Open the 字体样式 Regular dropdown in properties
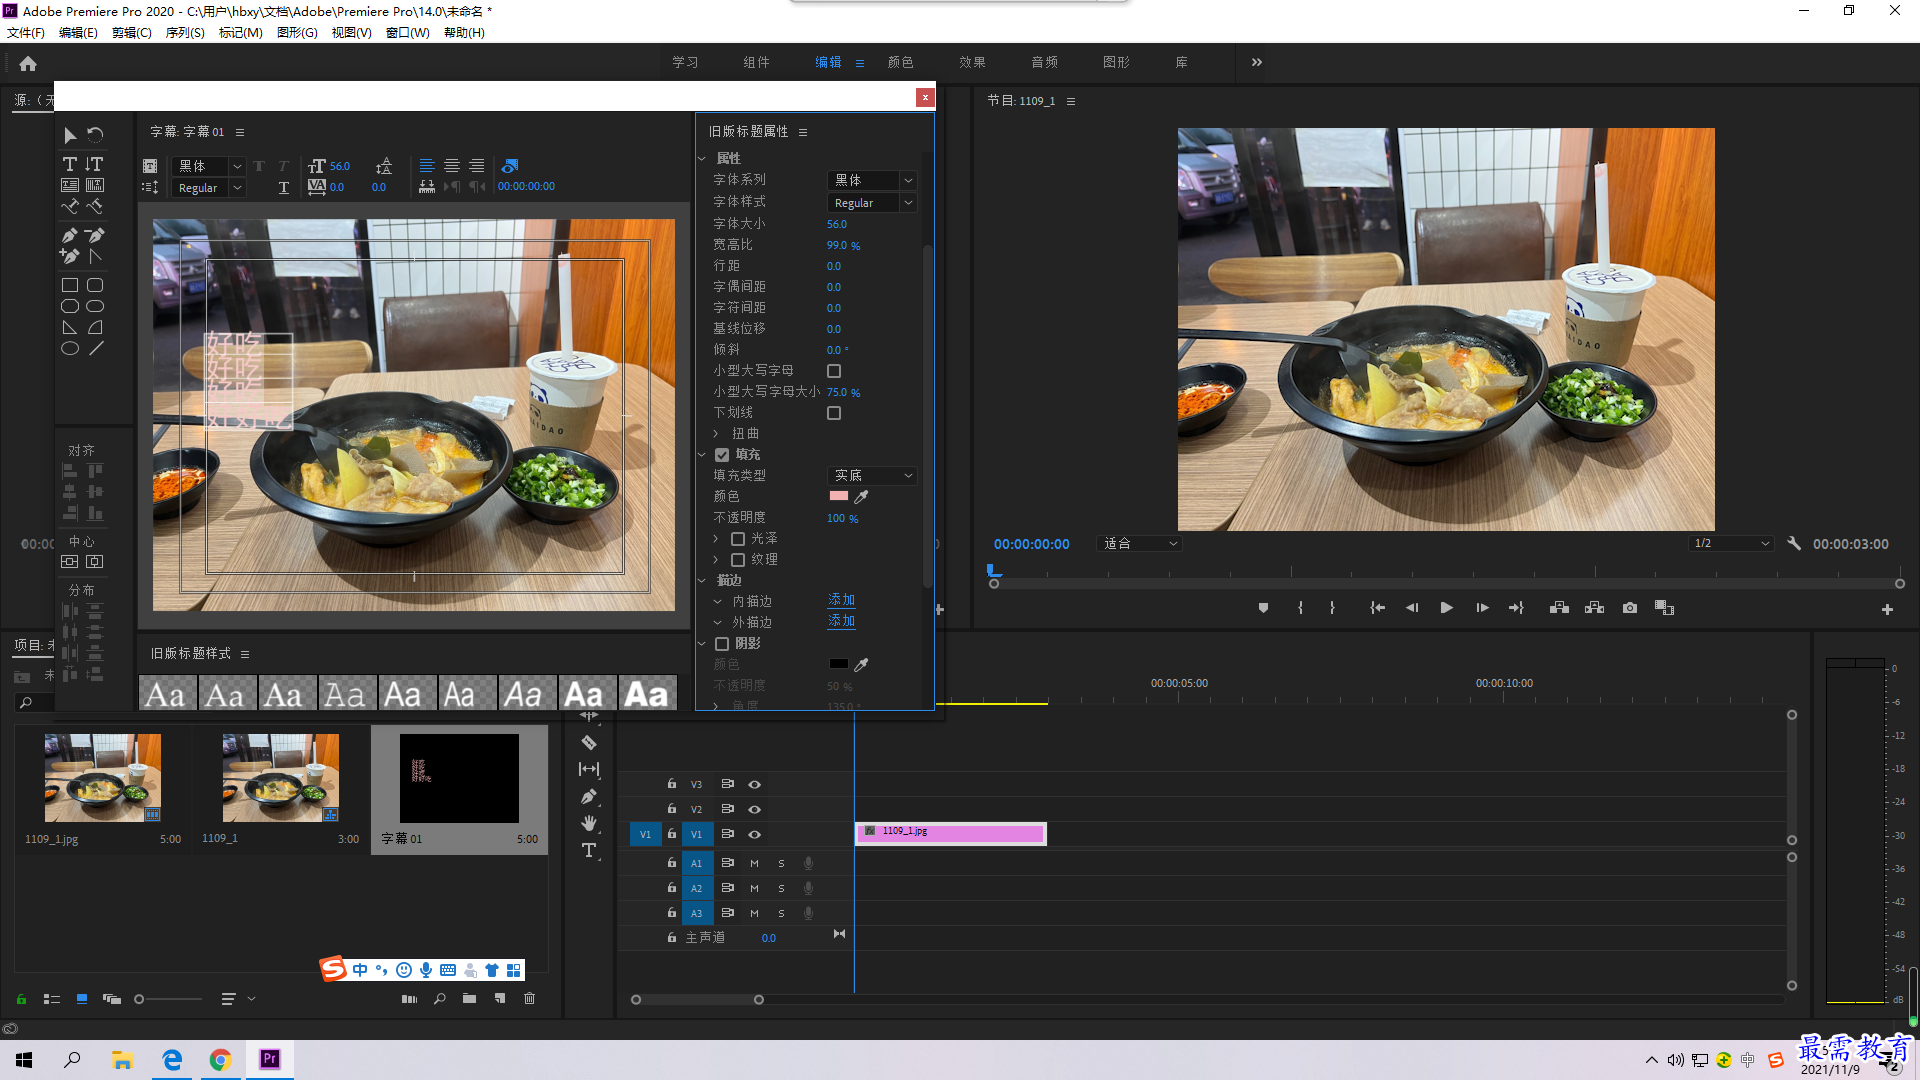 pos(872,203)
